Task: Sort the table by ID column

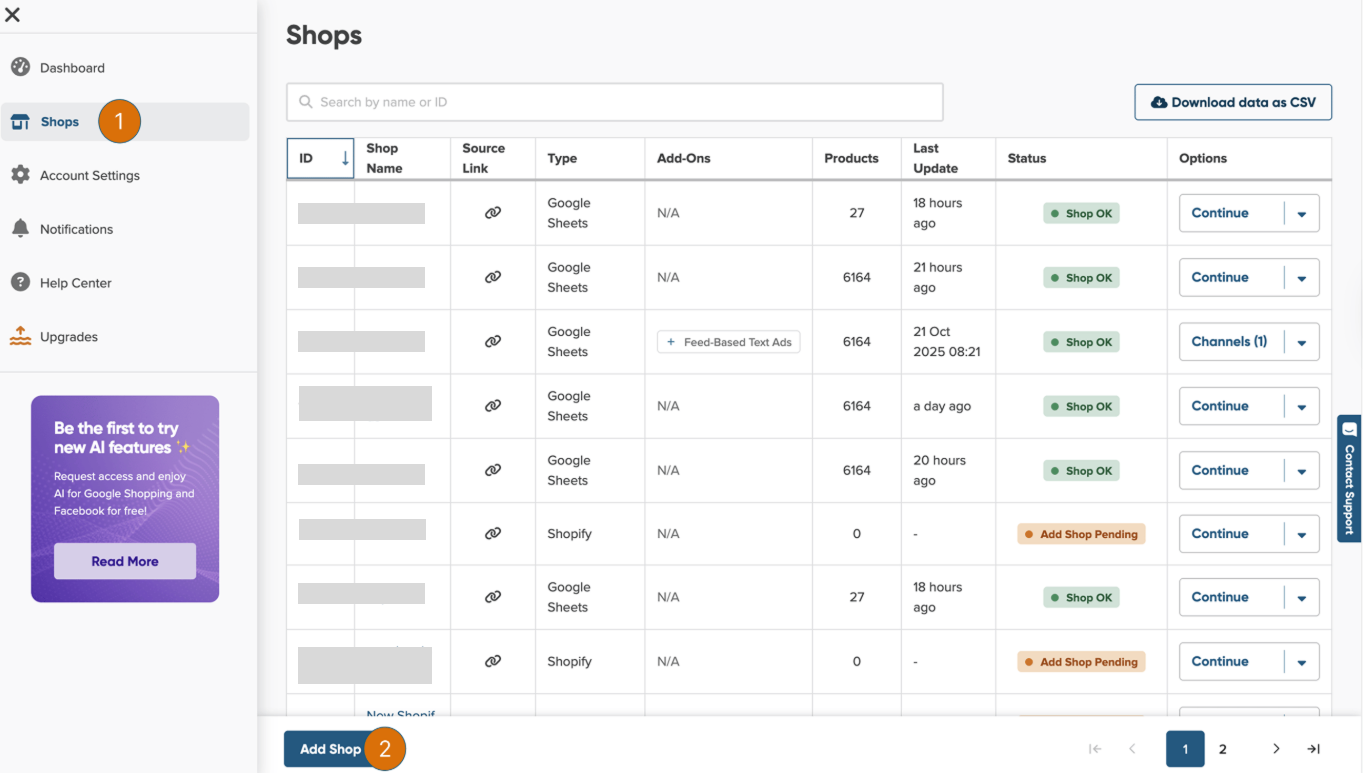Action: coord(320,158)
